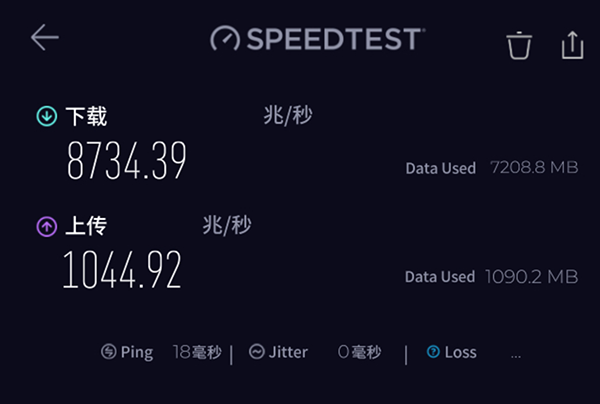
Task: Click the Ping icon
Action: pos(109,352)
